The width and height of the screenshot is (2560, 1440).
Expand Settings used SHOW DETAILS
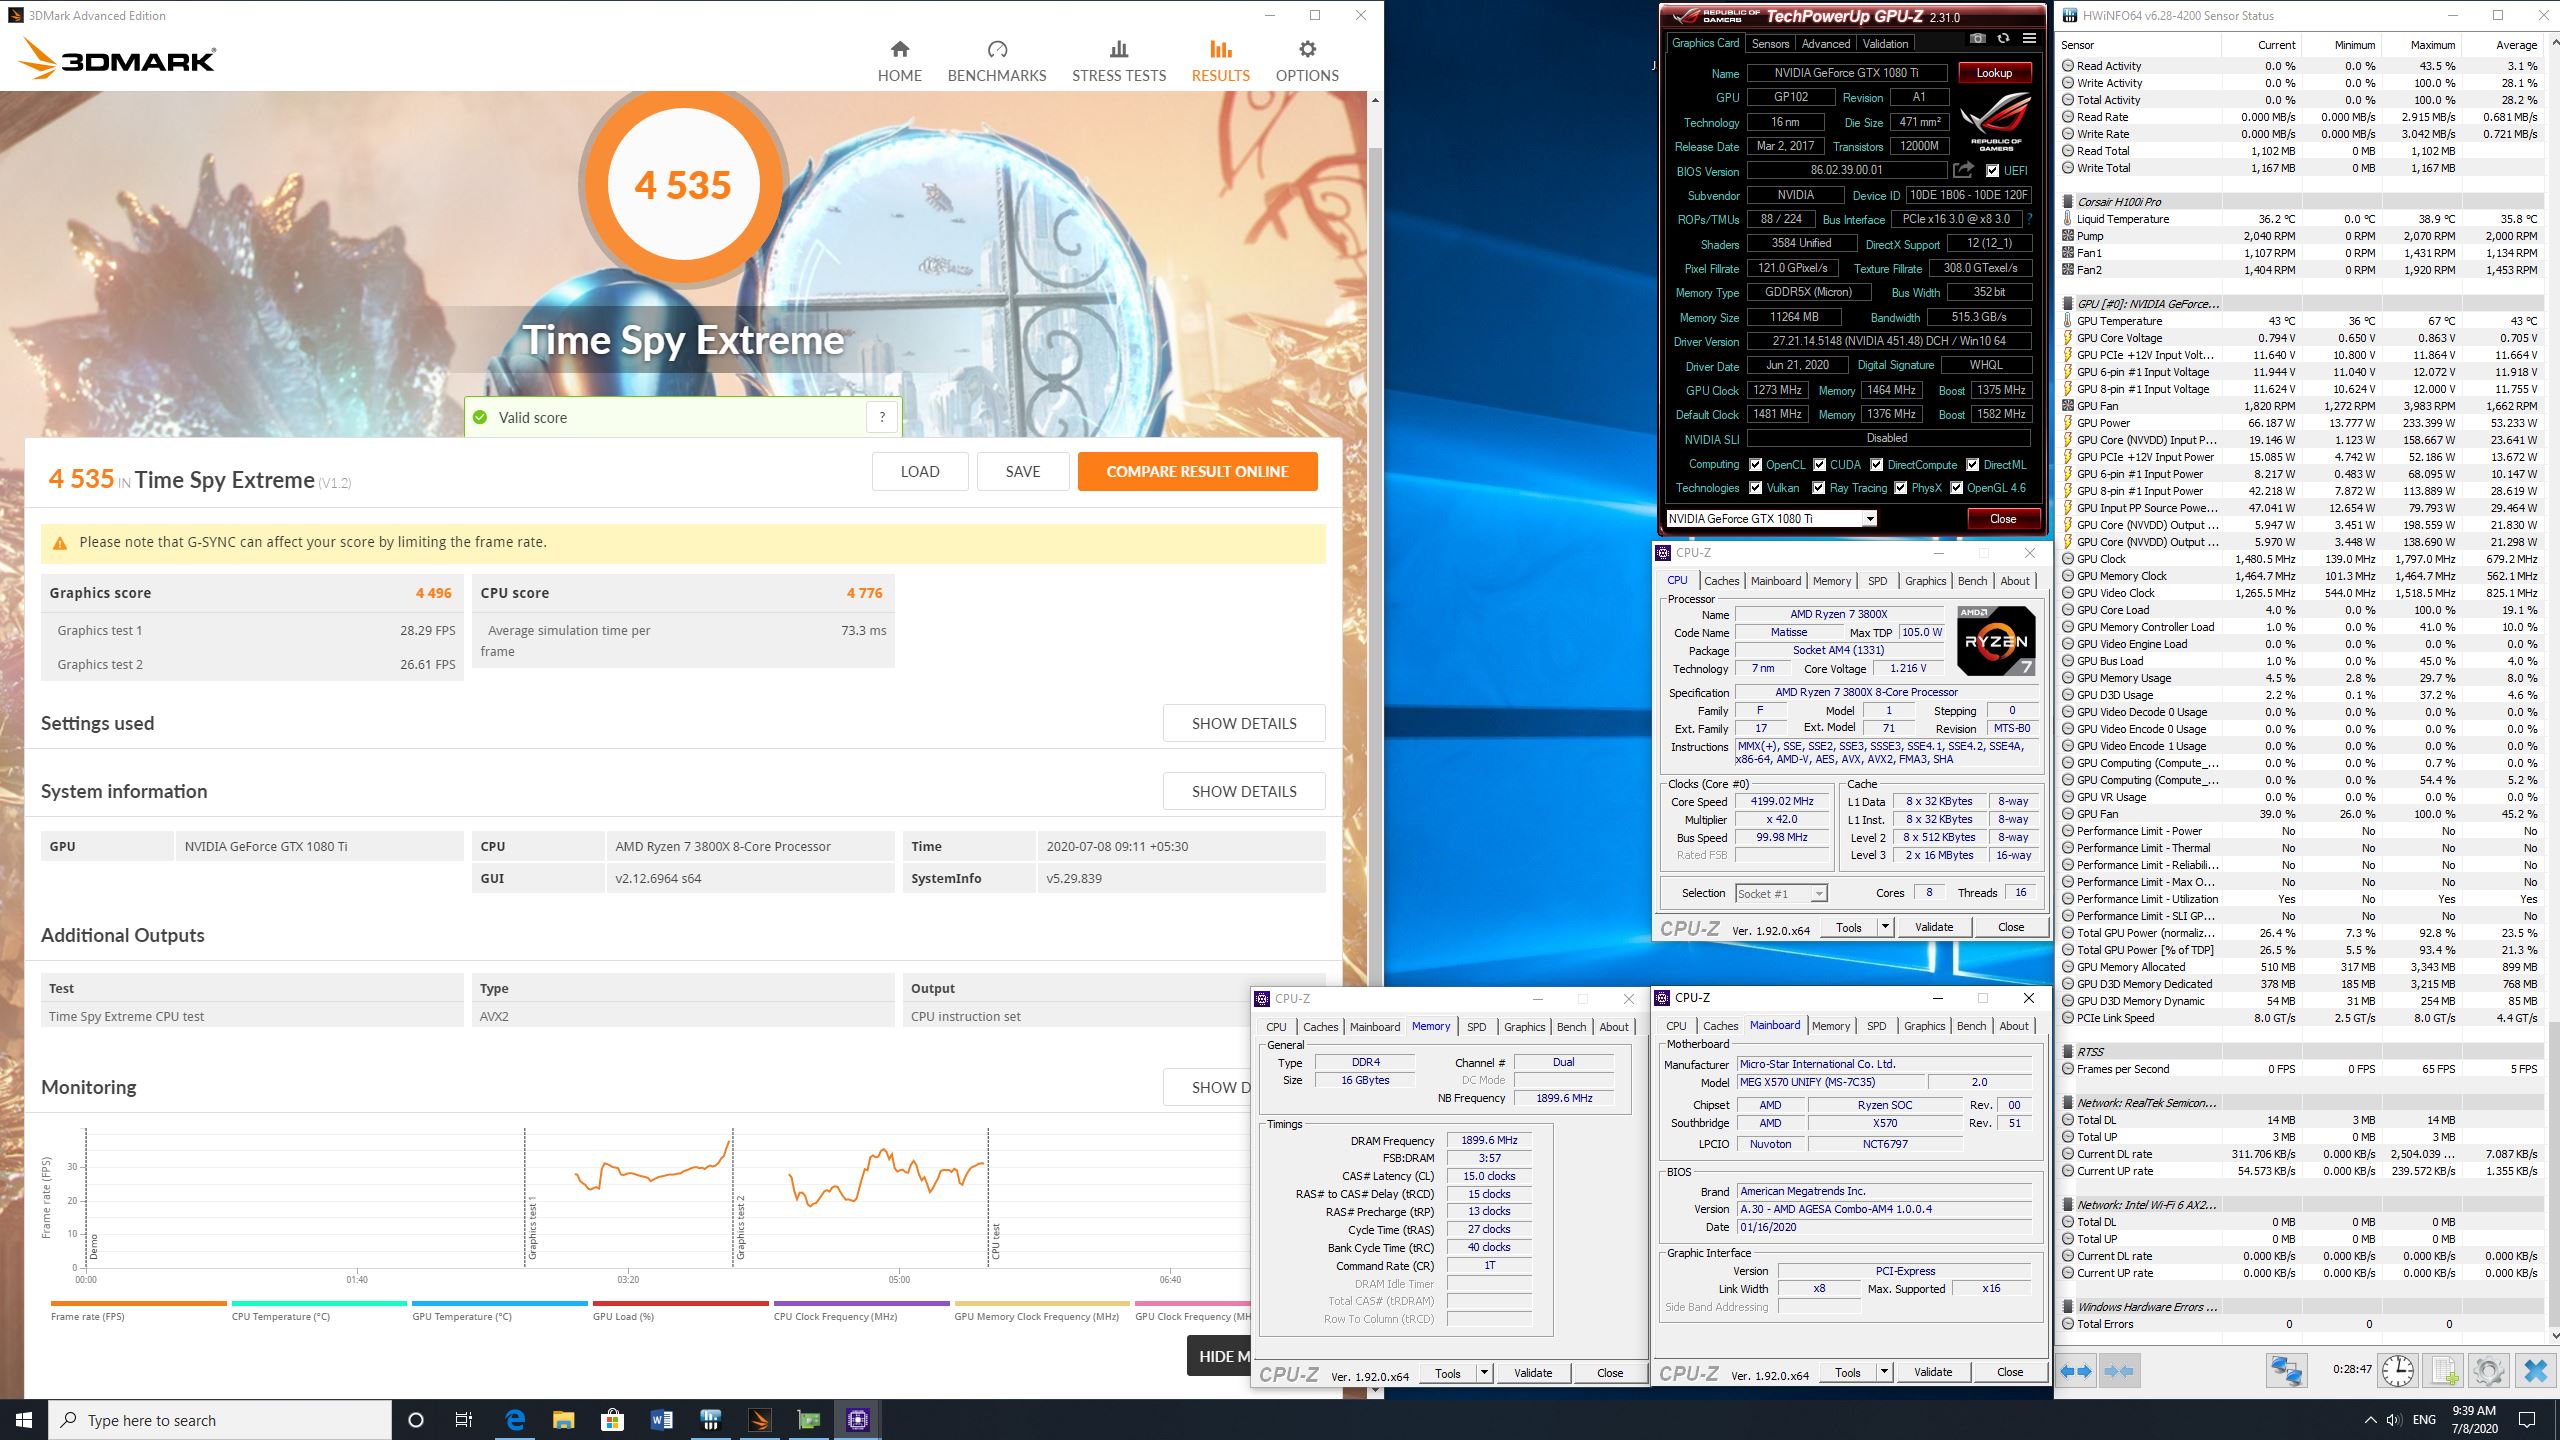[x=1244, y=723]
